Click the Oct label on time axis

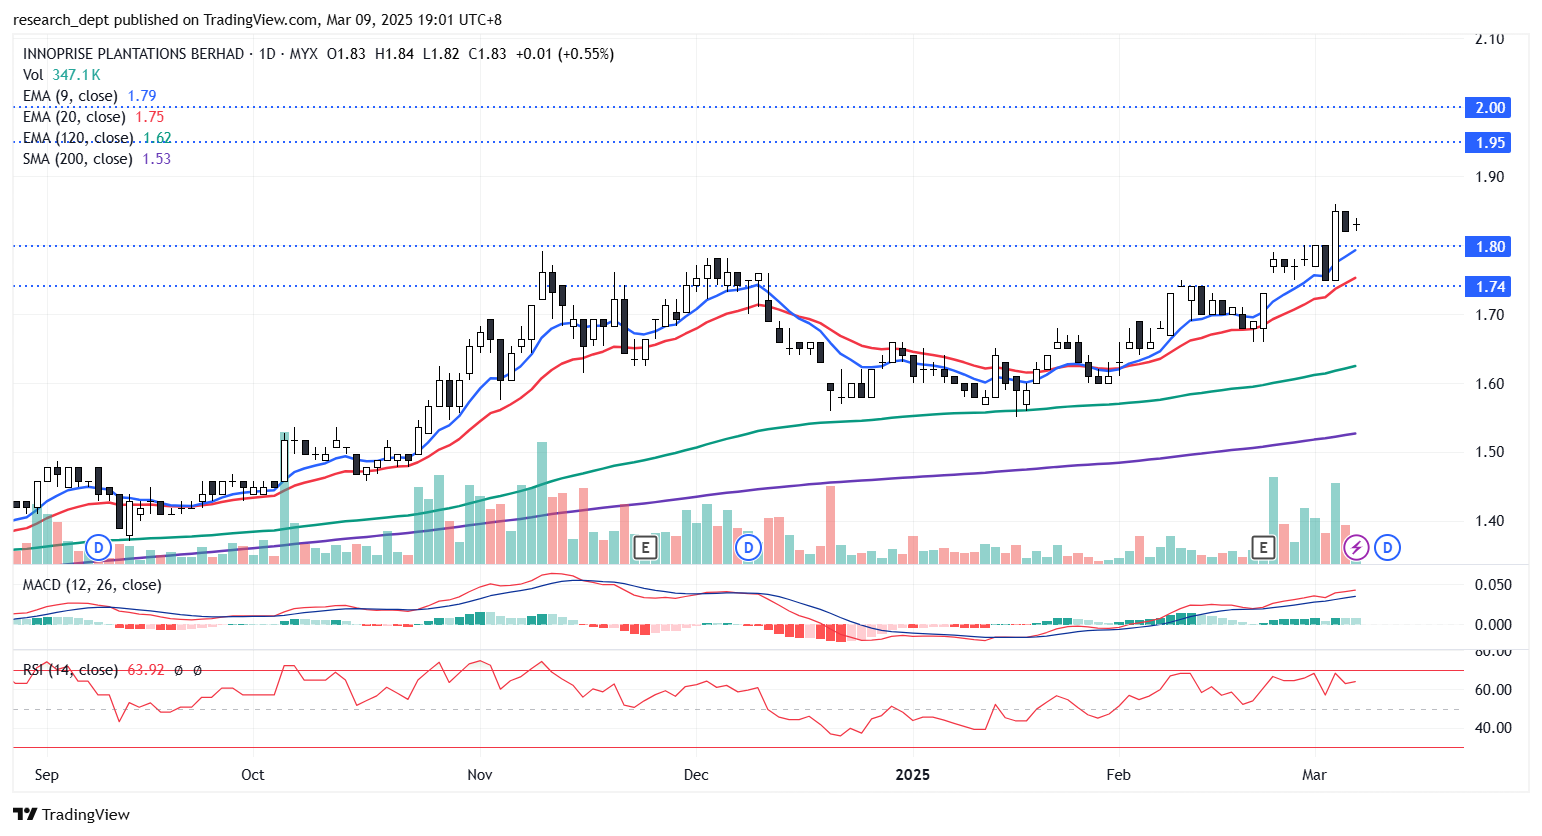(x=253, y=775)
